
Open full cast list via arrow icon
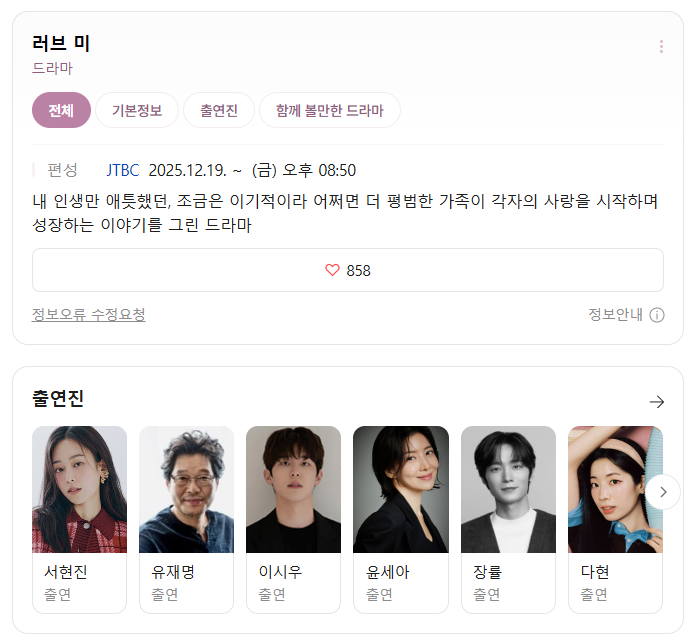pos(657,401)
